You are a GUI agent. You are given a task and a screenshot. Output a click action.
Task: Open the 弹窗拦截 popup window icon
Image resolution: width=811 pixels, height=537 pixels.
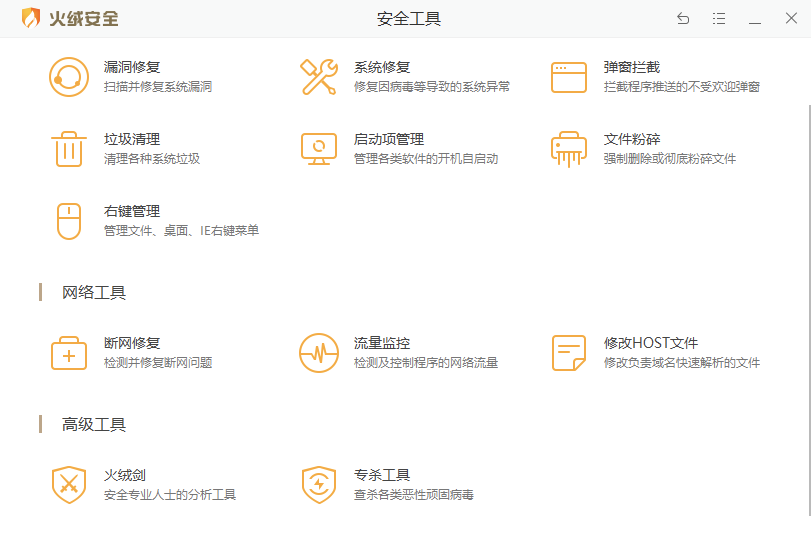click(x=568, y=78)
